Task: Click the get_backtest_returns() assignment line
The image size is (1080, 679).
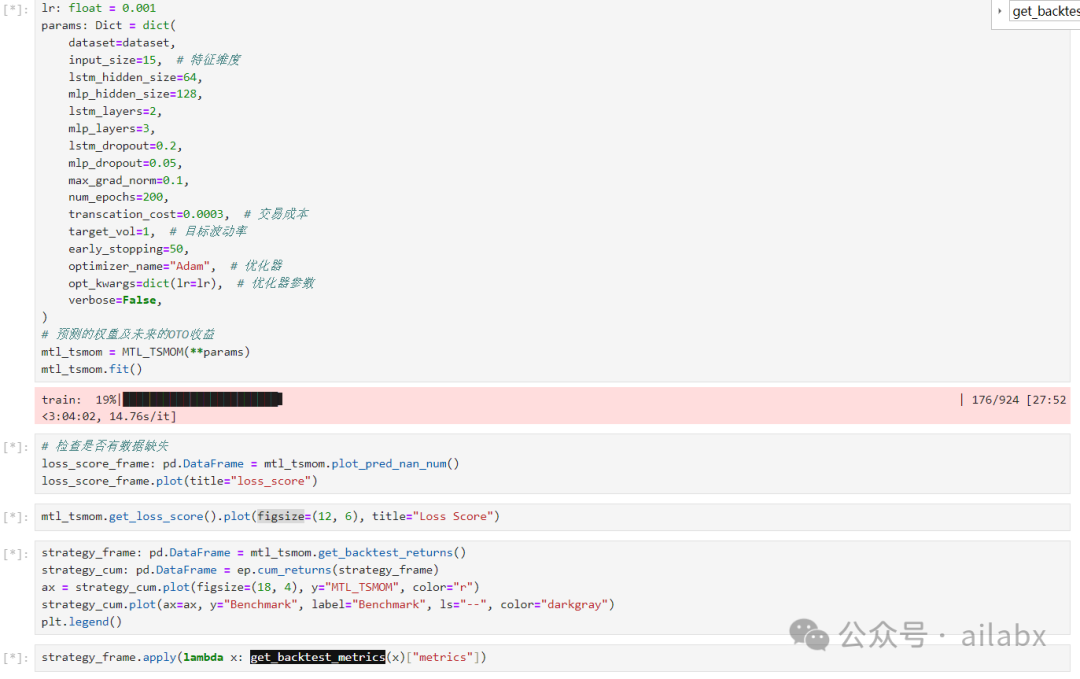Action: [253, 553]
